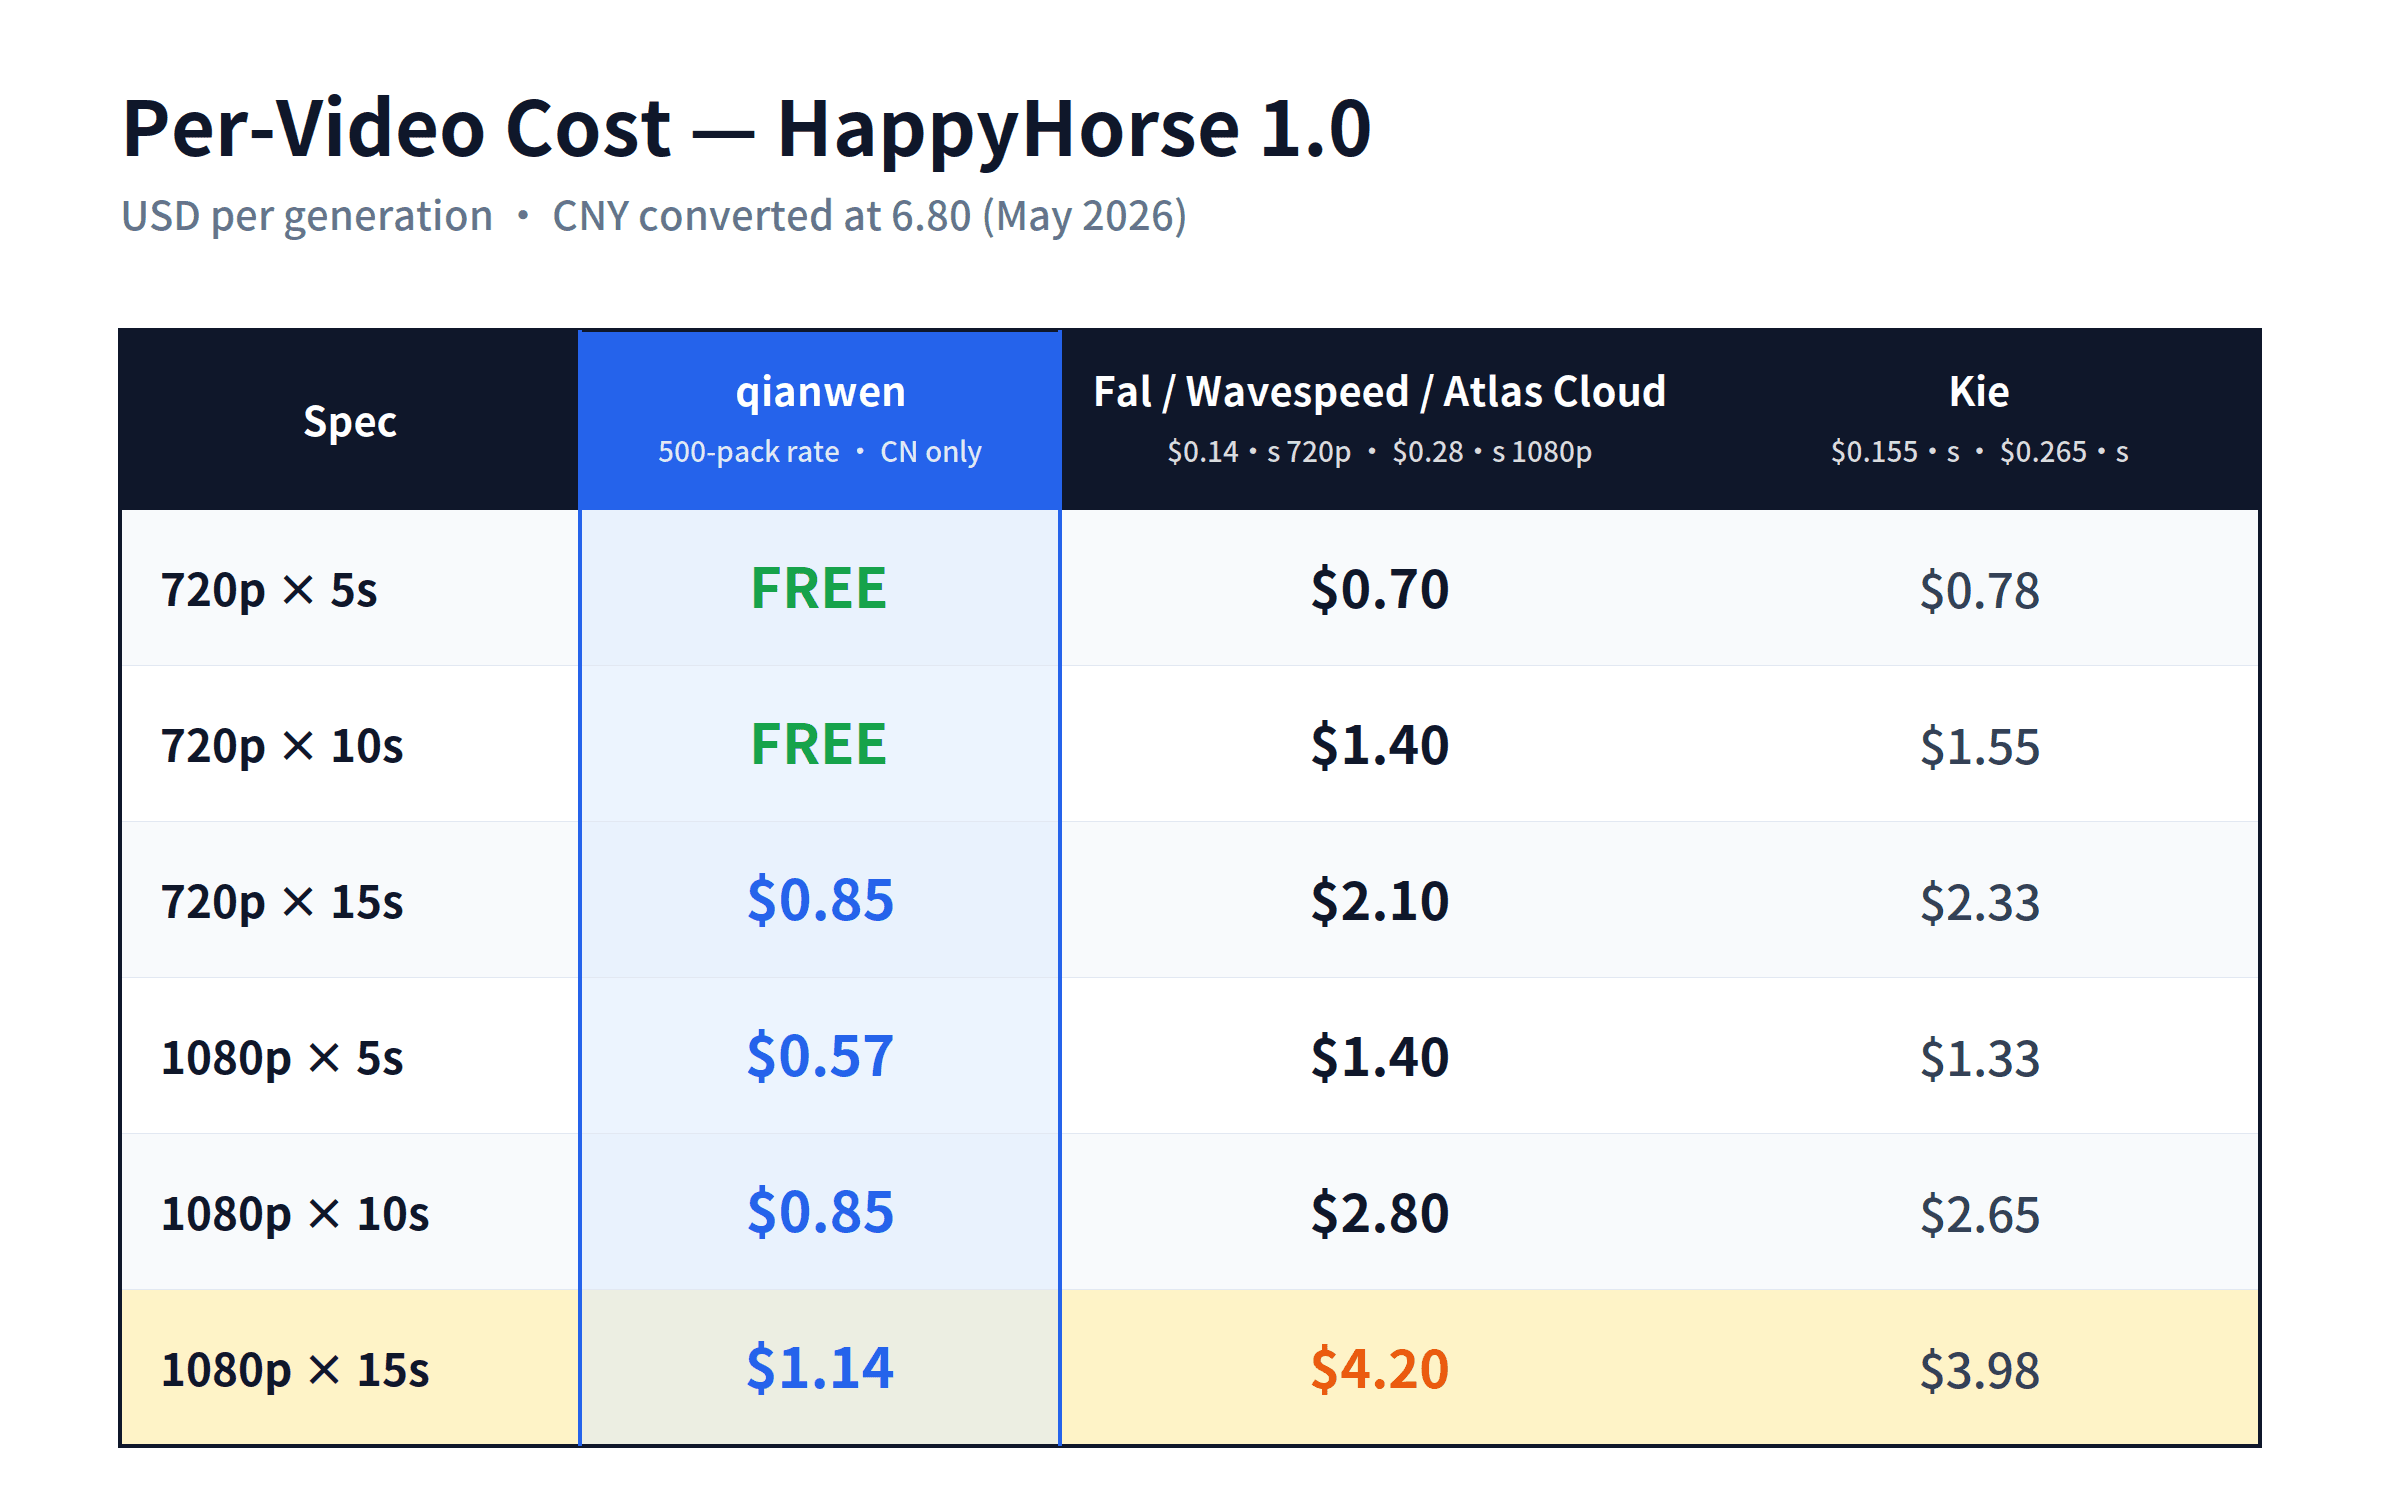Click the $0.57 qianwen price cell
The image size is (2400, 1495).
tap(820, 1056)
